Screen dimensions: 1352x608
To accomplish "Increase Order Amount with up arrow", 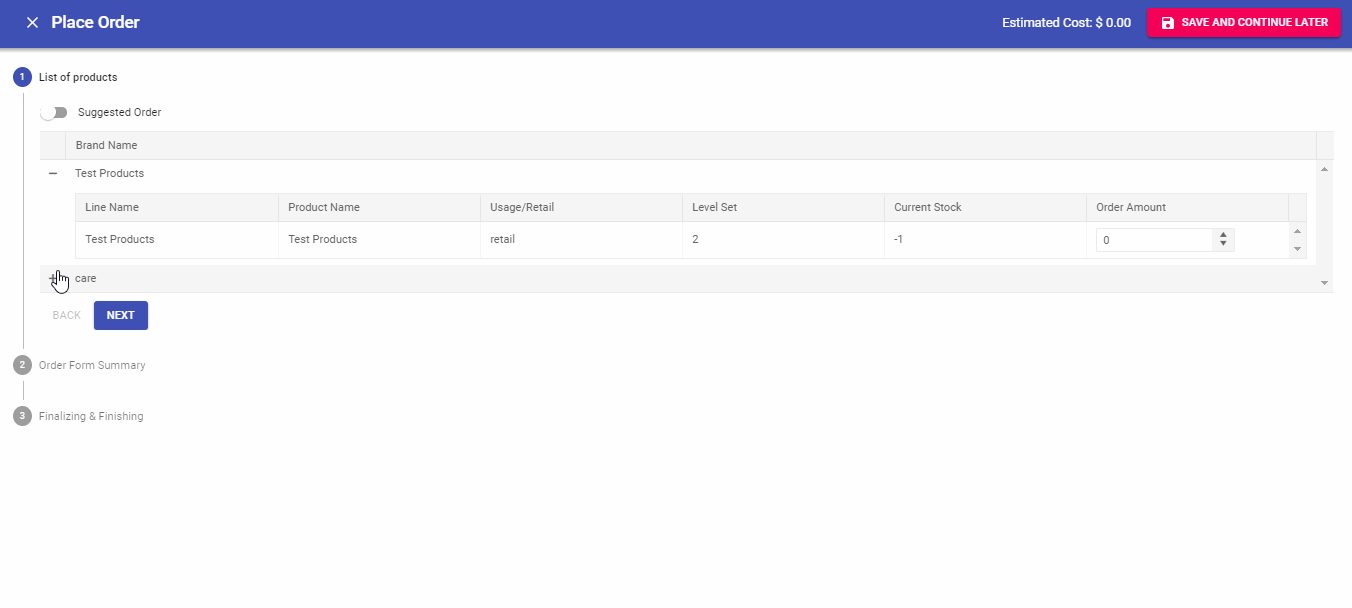I will coord(1223,235).
